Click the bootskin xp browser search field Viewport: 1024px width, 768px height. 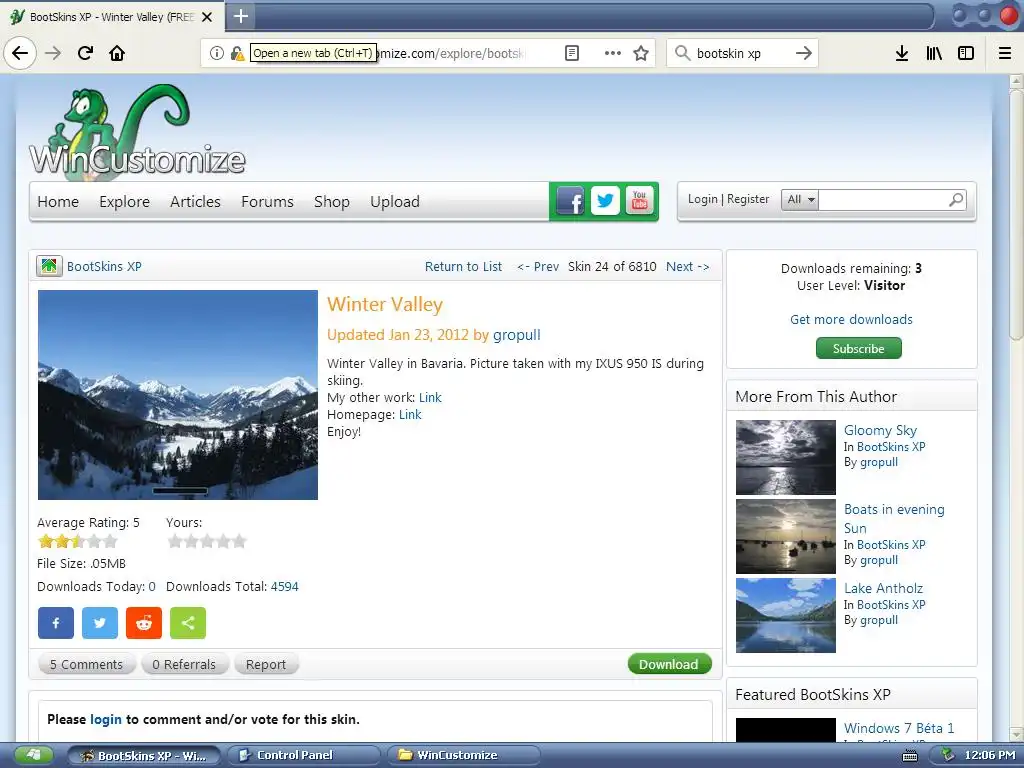pyautogui.click(x=742, y=53)
